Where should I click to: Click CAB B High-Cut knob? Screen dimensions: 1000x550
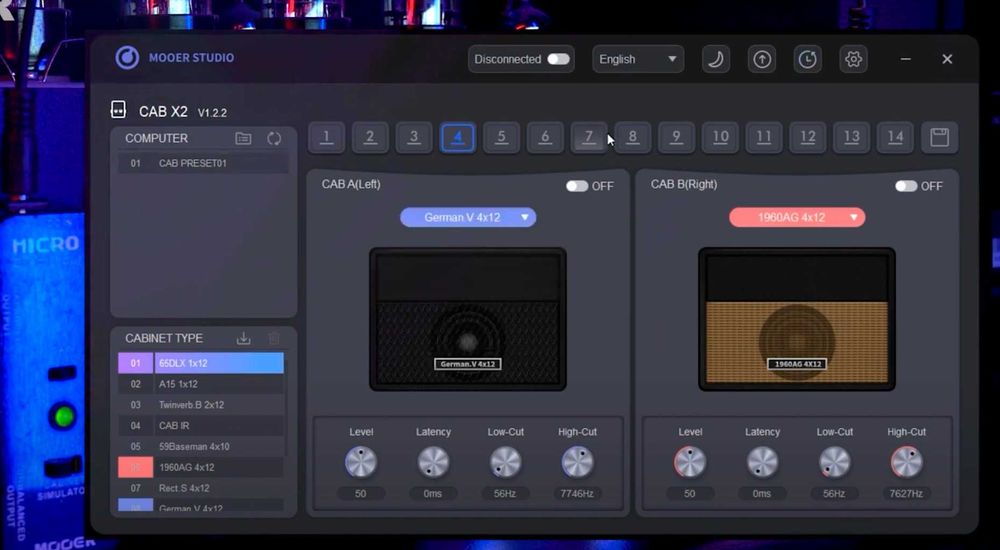pos(906,463)
